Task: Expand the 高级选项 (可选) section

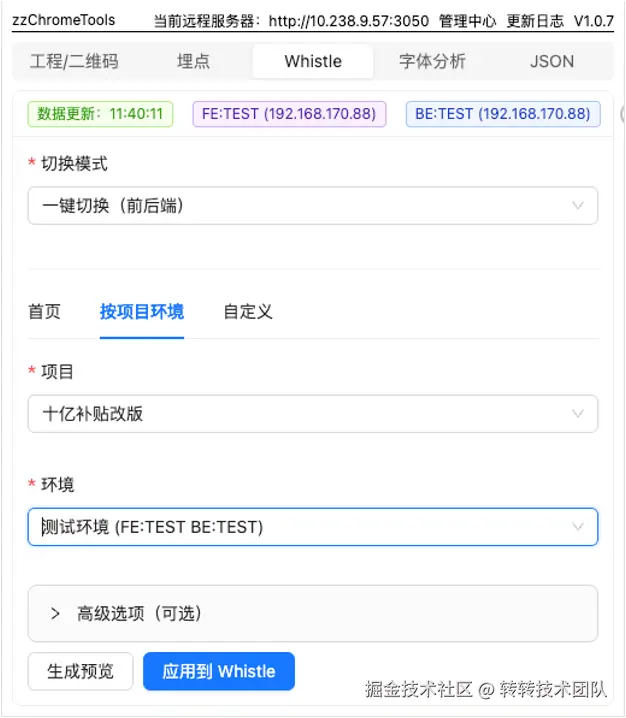Action: click(312, 613)
